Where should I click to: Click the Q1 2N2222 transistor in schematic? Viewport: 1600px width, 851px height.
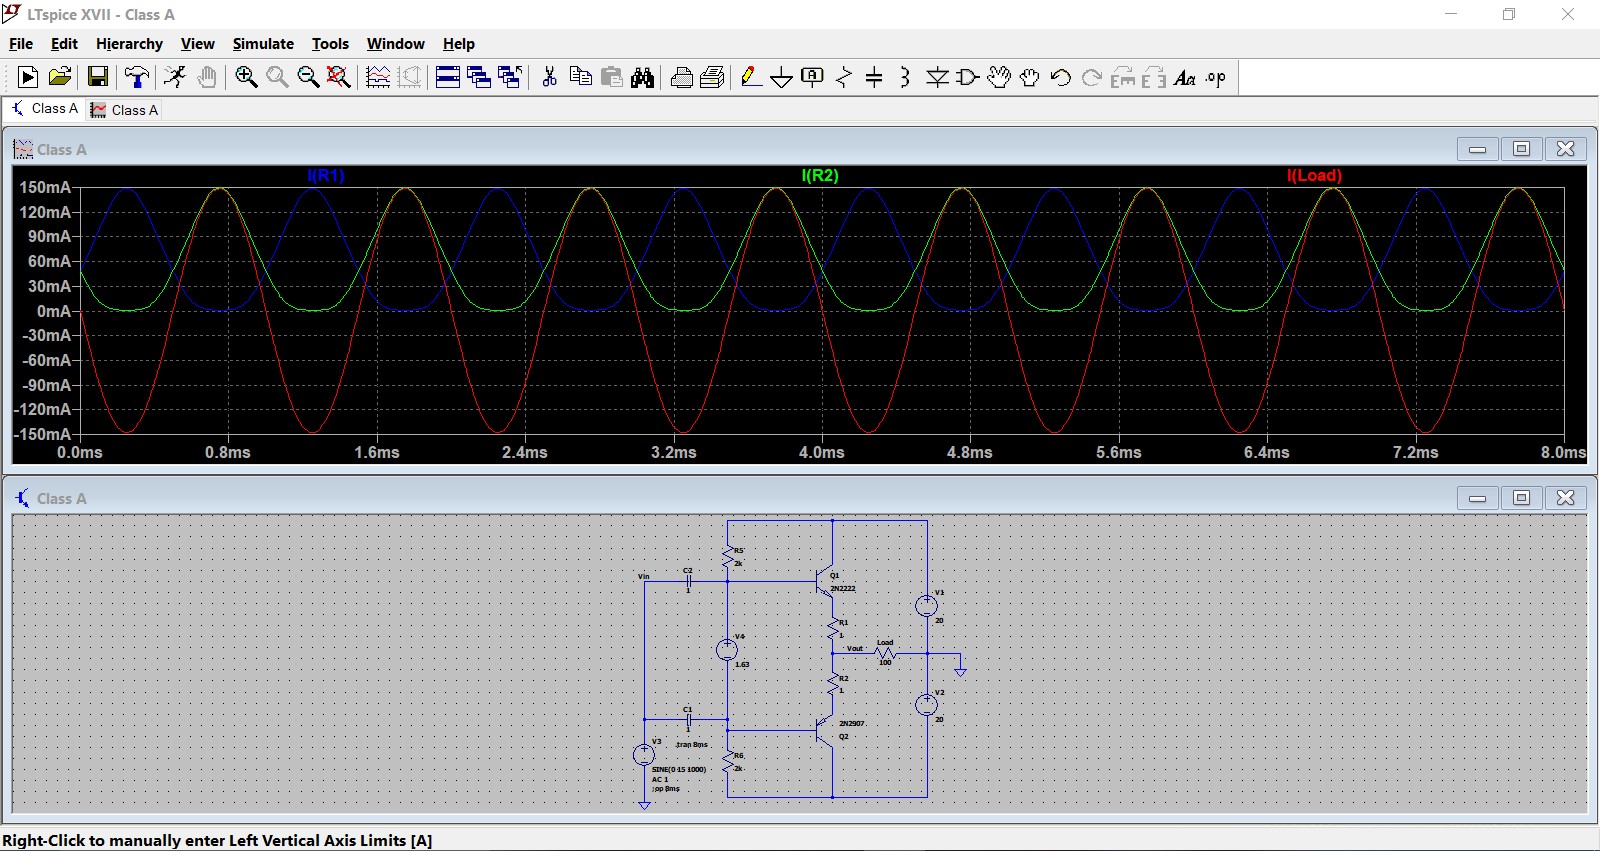click(826, 582)
